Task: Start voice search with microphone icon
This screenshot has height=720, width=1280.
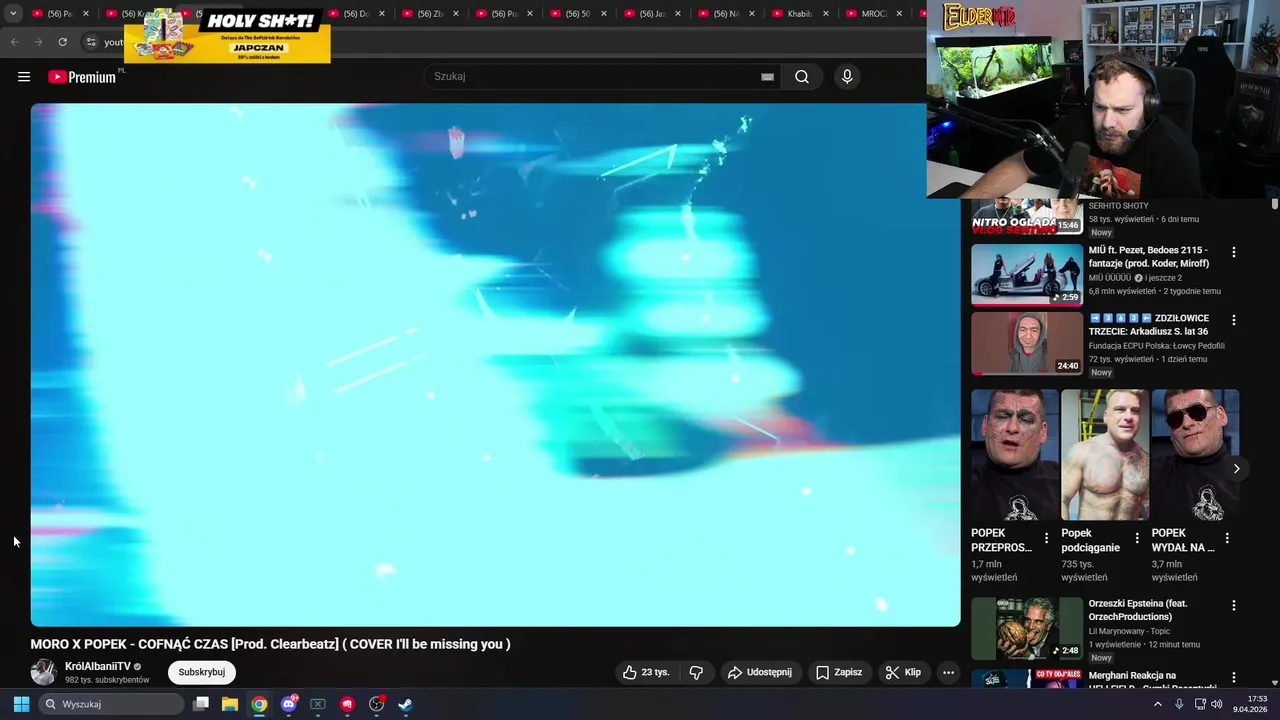Action: coord(847,77)
